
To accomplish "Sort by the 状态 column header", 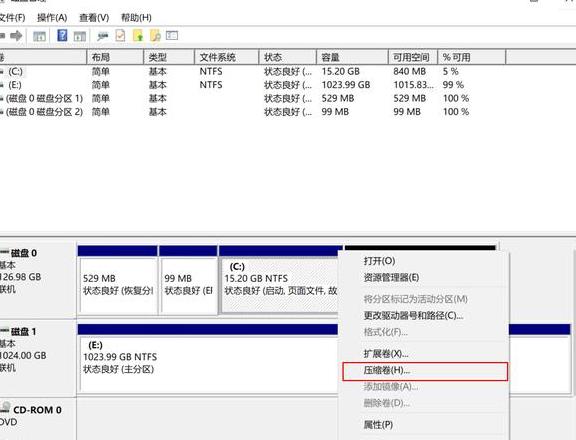I will pos(288,57).
